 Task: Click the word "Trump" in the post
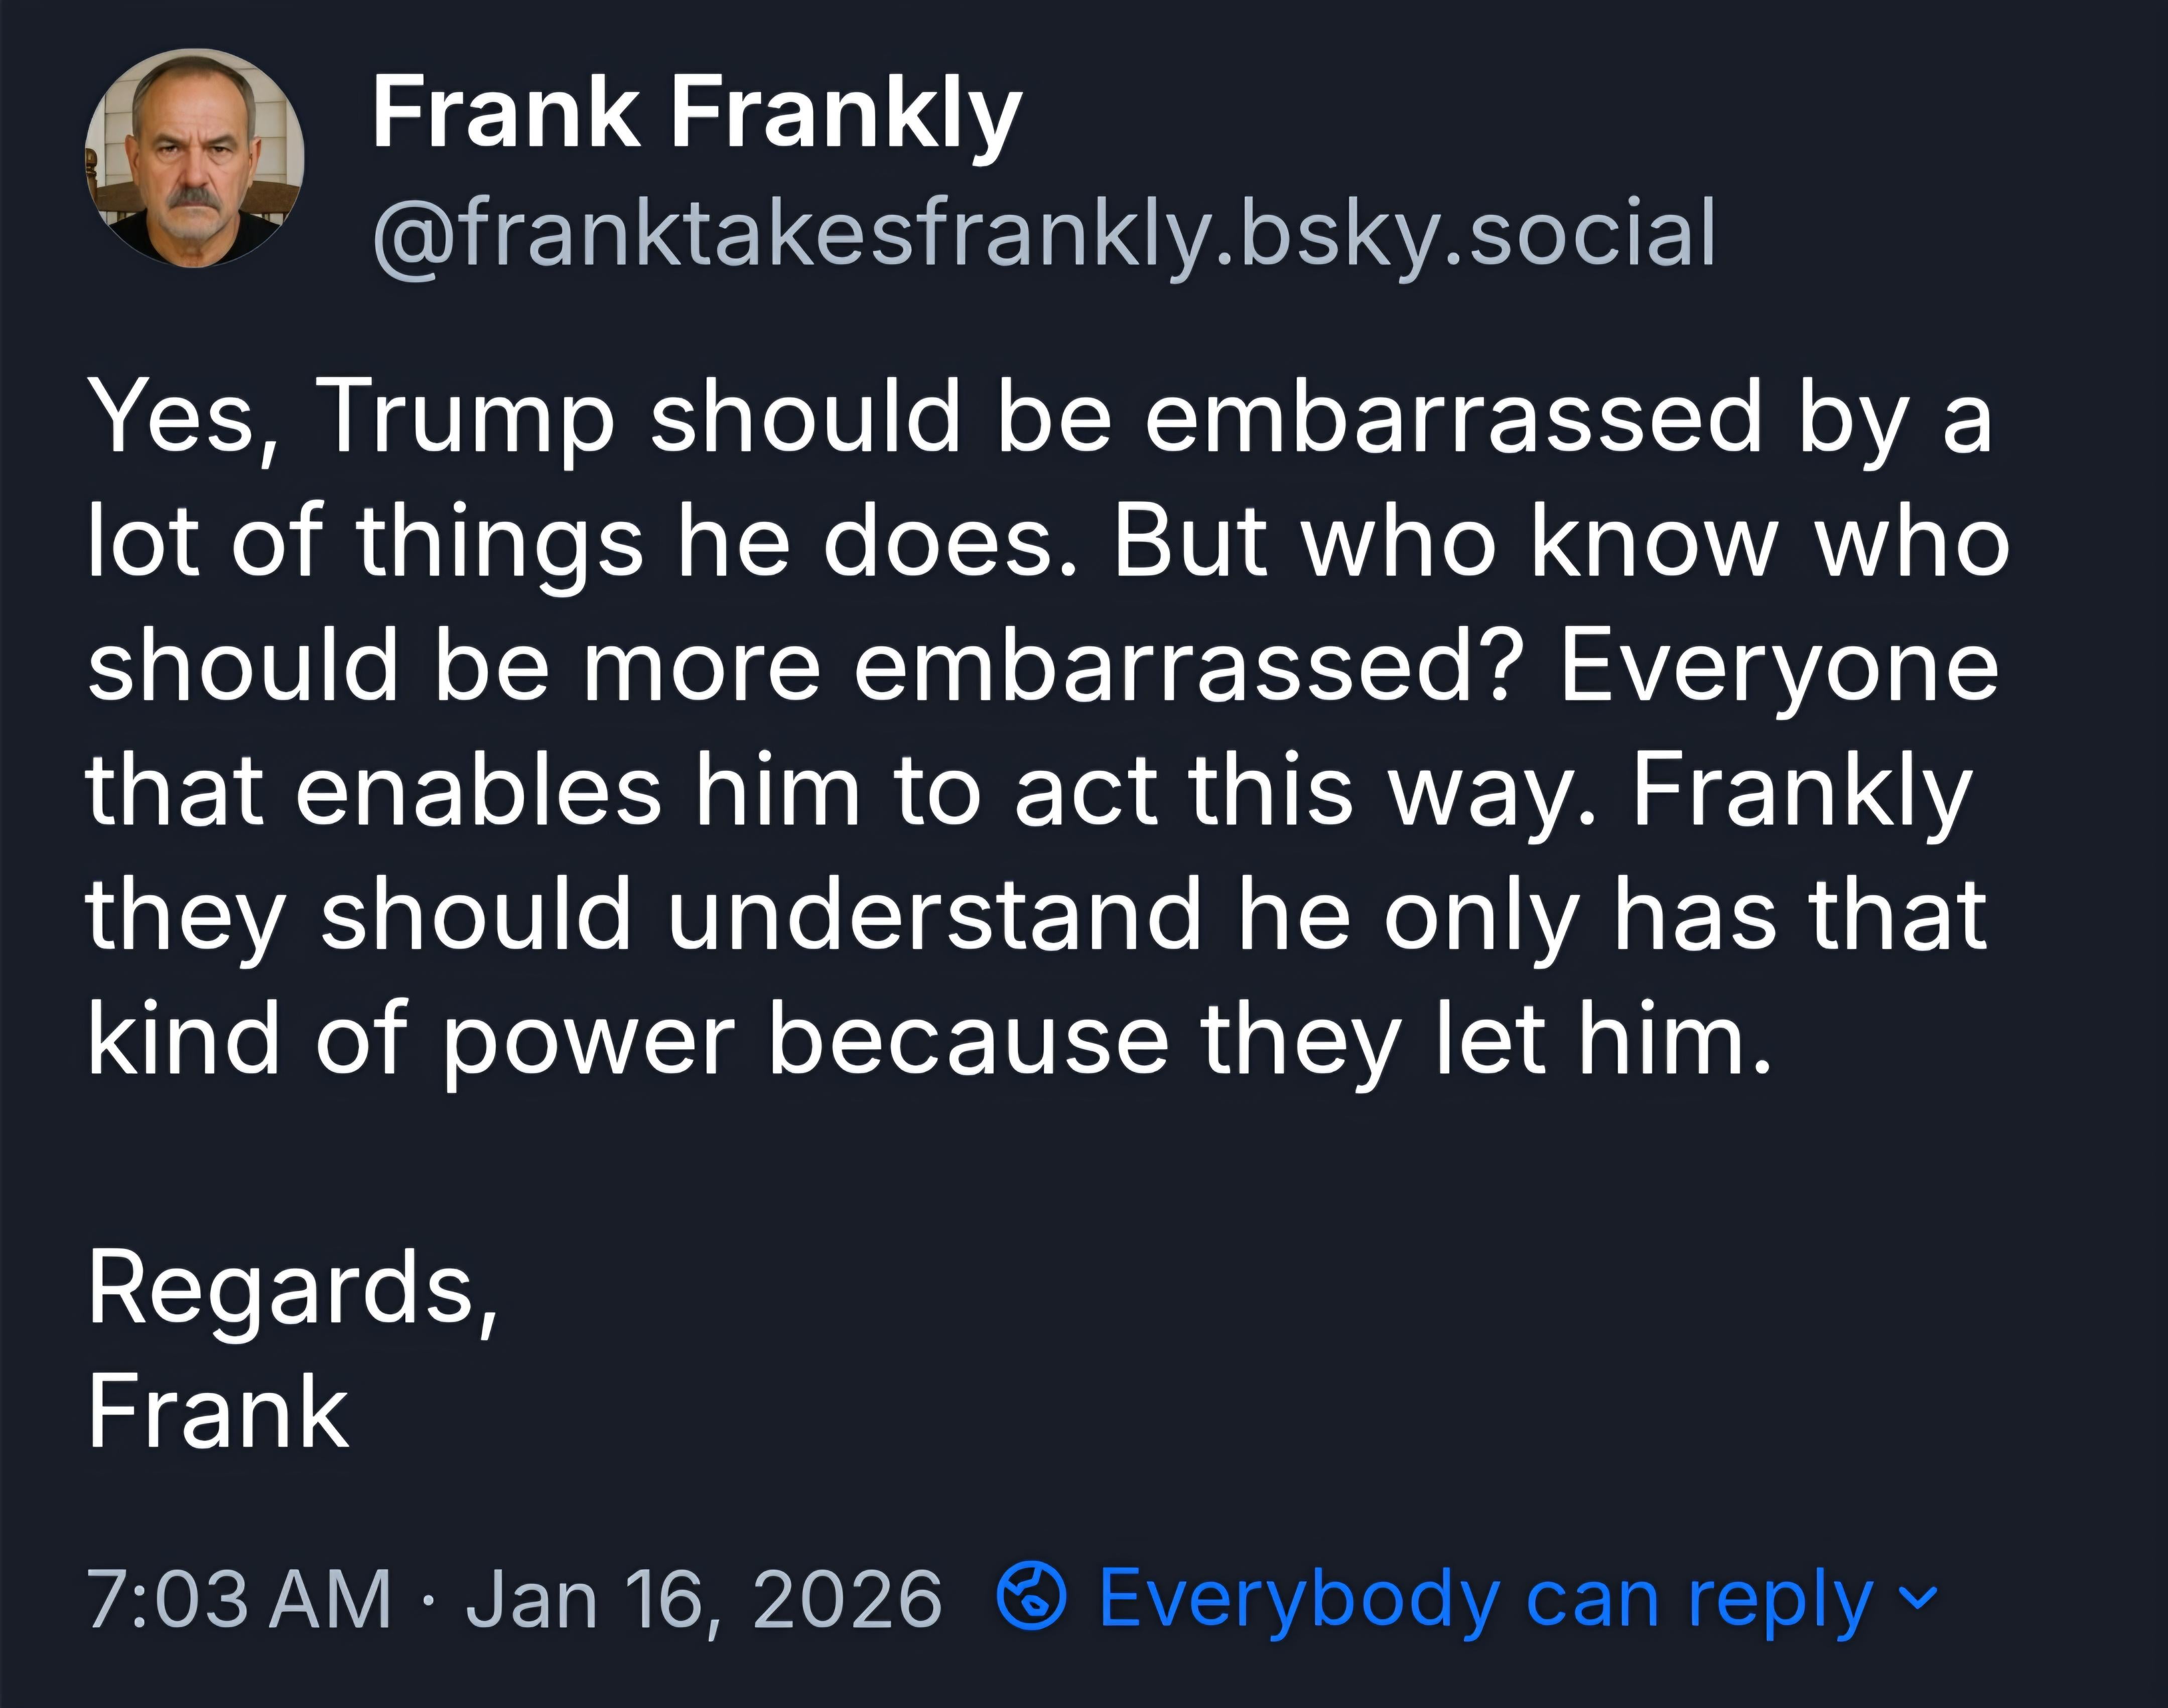pyautogui.click(x=465, y=418)
